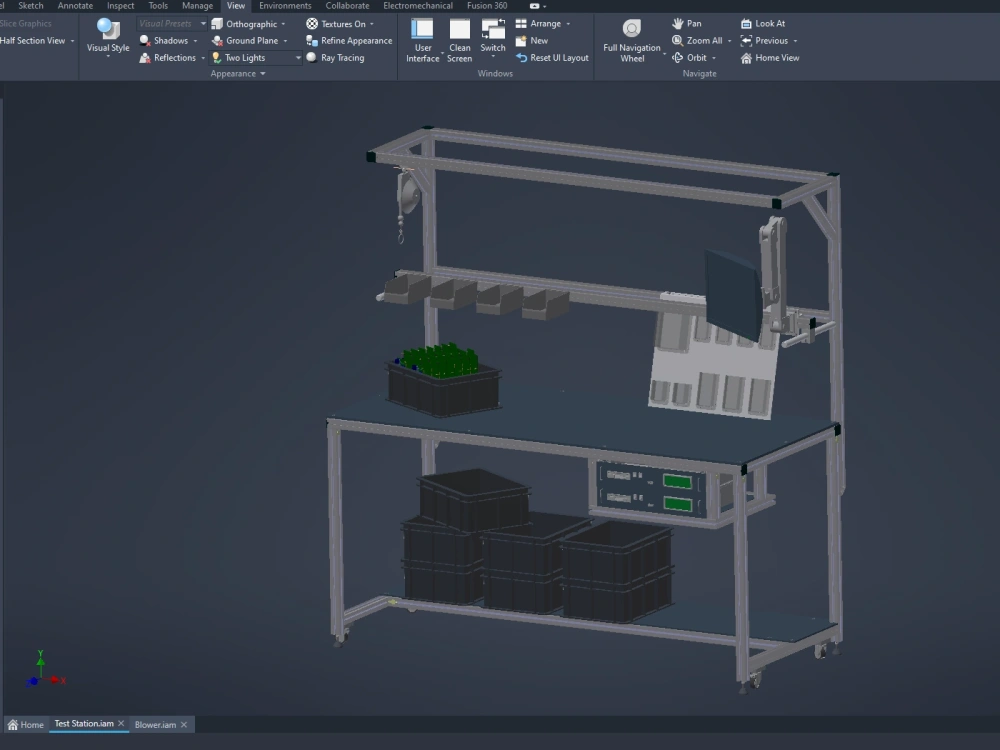Viewport: 1000px width, 750px height.
Task: Expand the Zoom All dropdown arrow
Action: tap(730, 41)
